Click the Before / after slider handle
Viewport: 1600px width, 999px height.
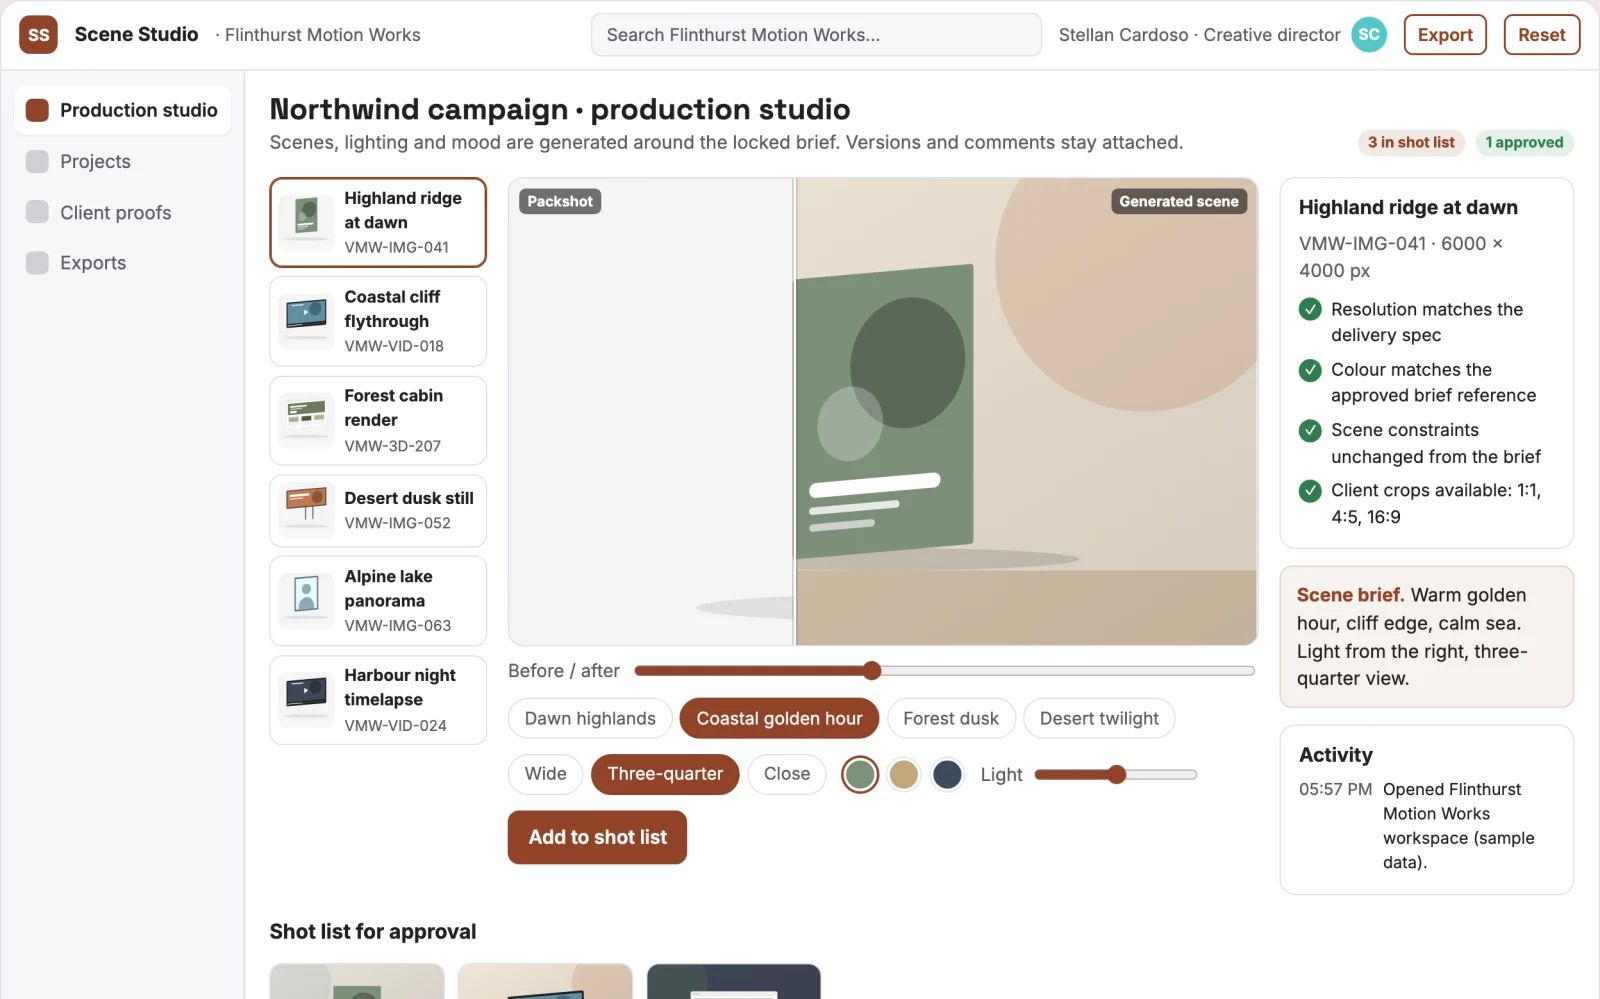[x=872, y=671]
